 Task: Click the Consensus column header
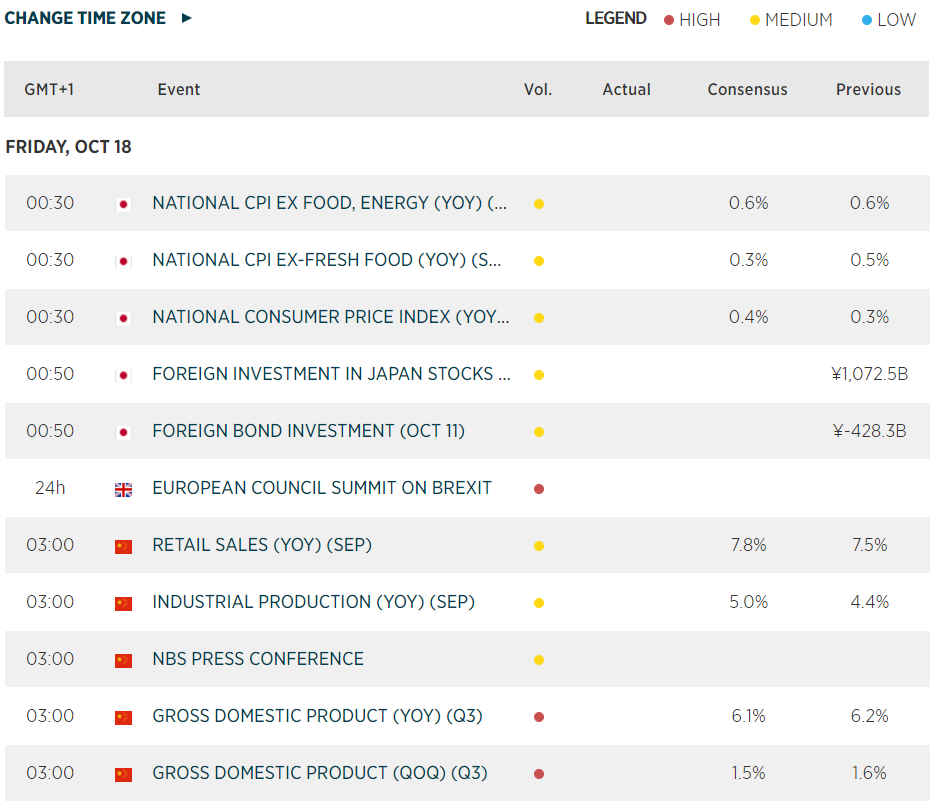[x=747, y=90]
